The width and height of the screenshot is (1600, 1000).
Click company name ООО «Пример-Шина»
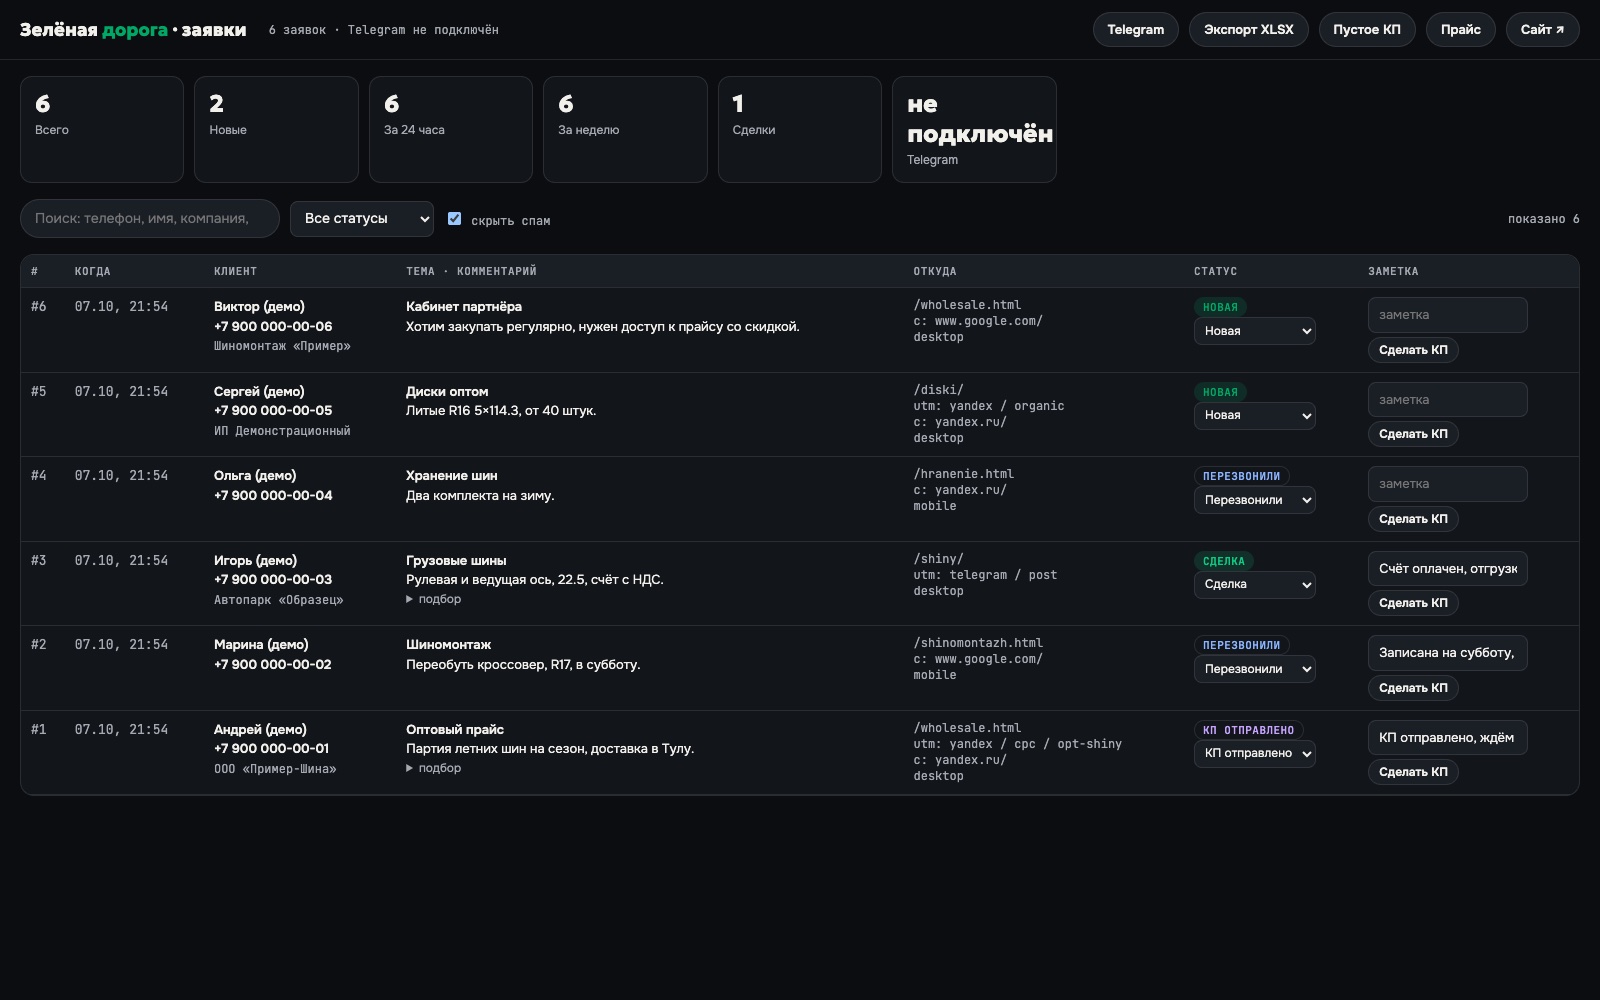275,768
